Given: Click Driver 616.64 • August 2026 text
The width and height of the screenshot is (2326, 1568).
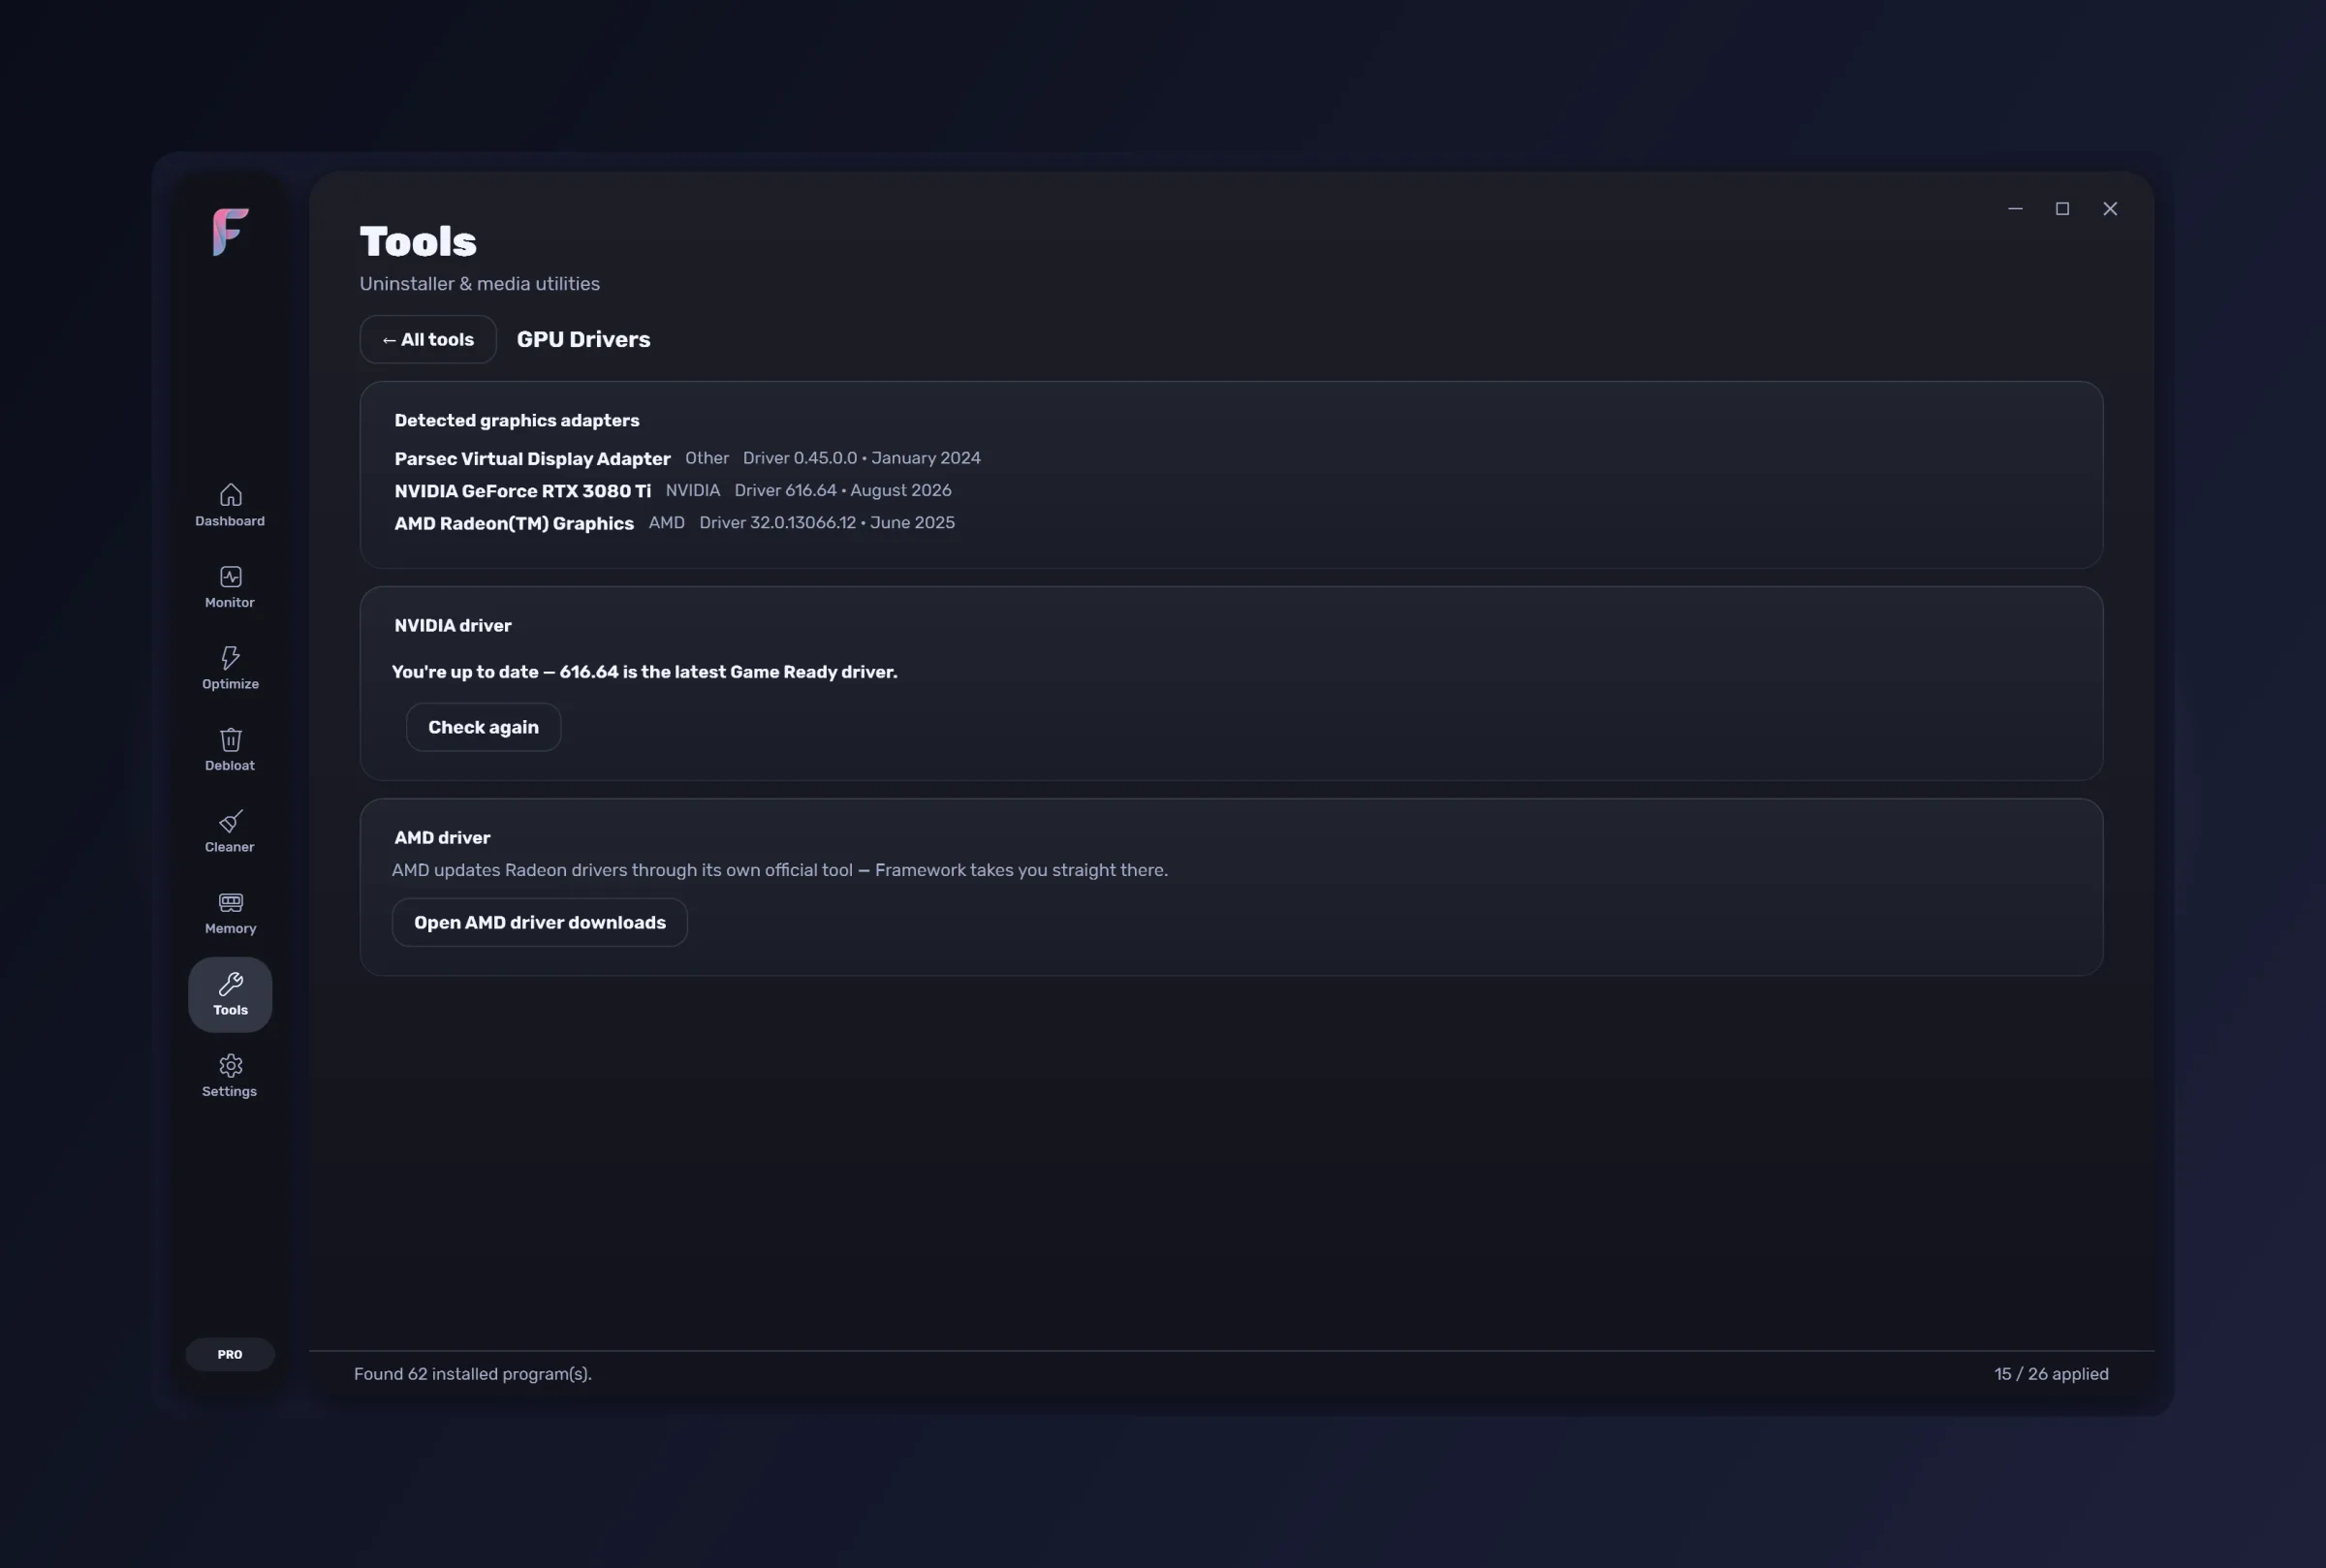Looking at the screenshot, I should pos(843,490).
